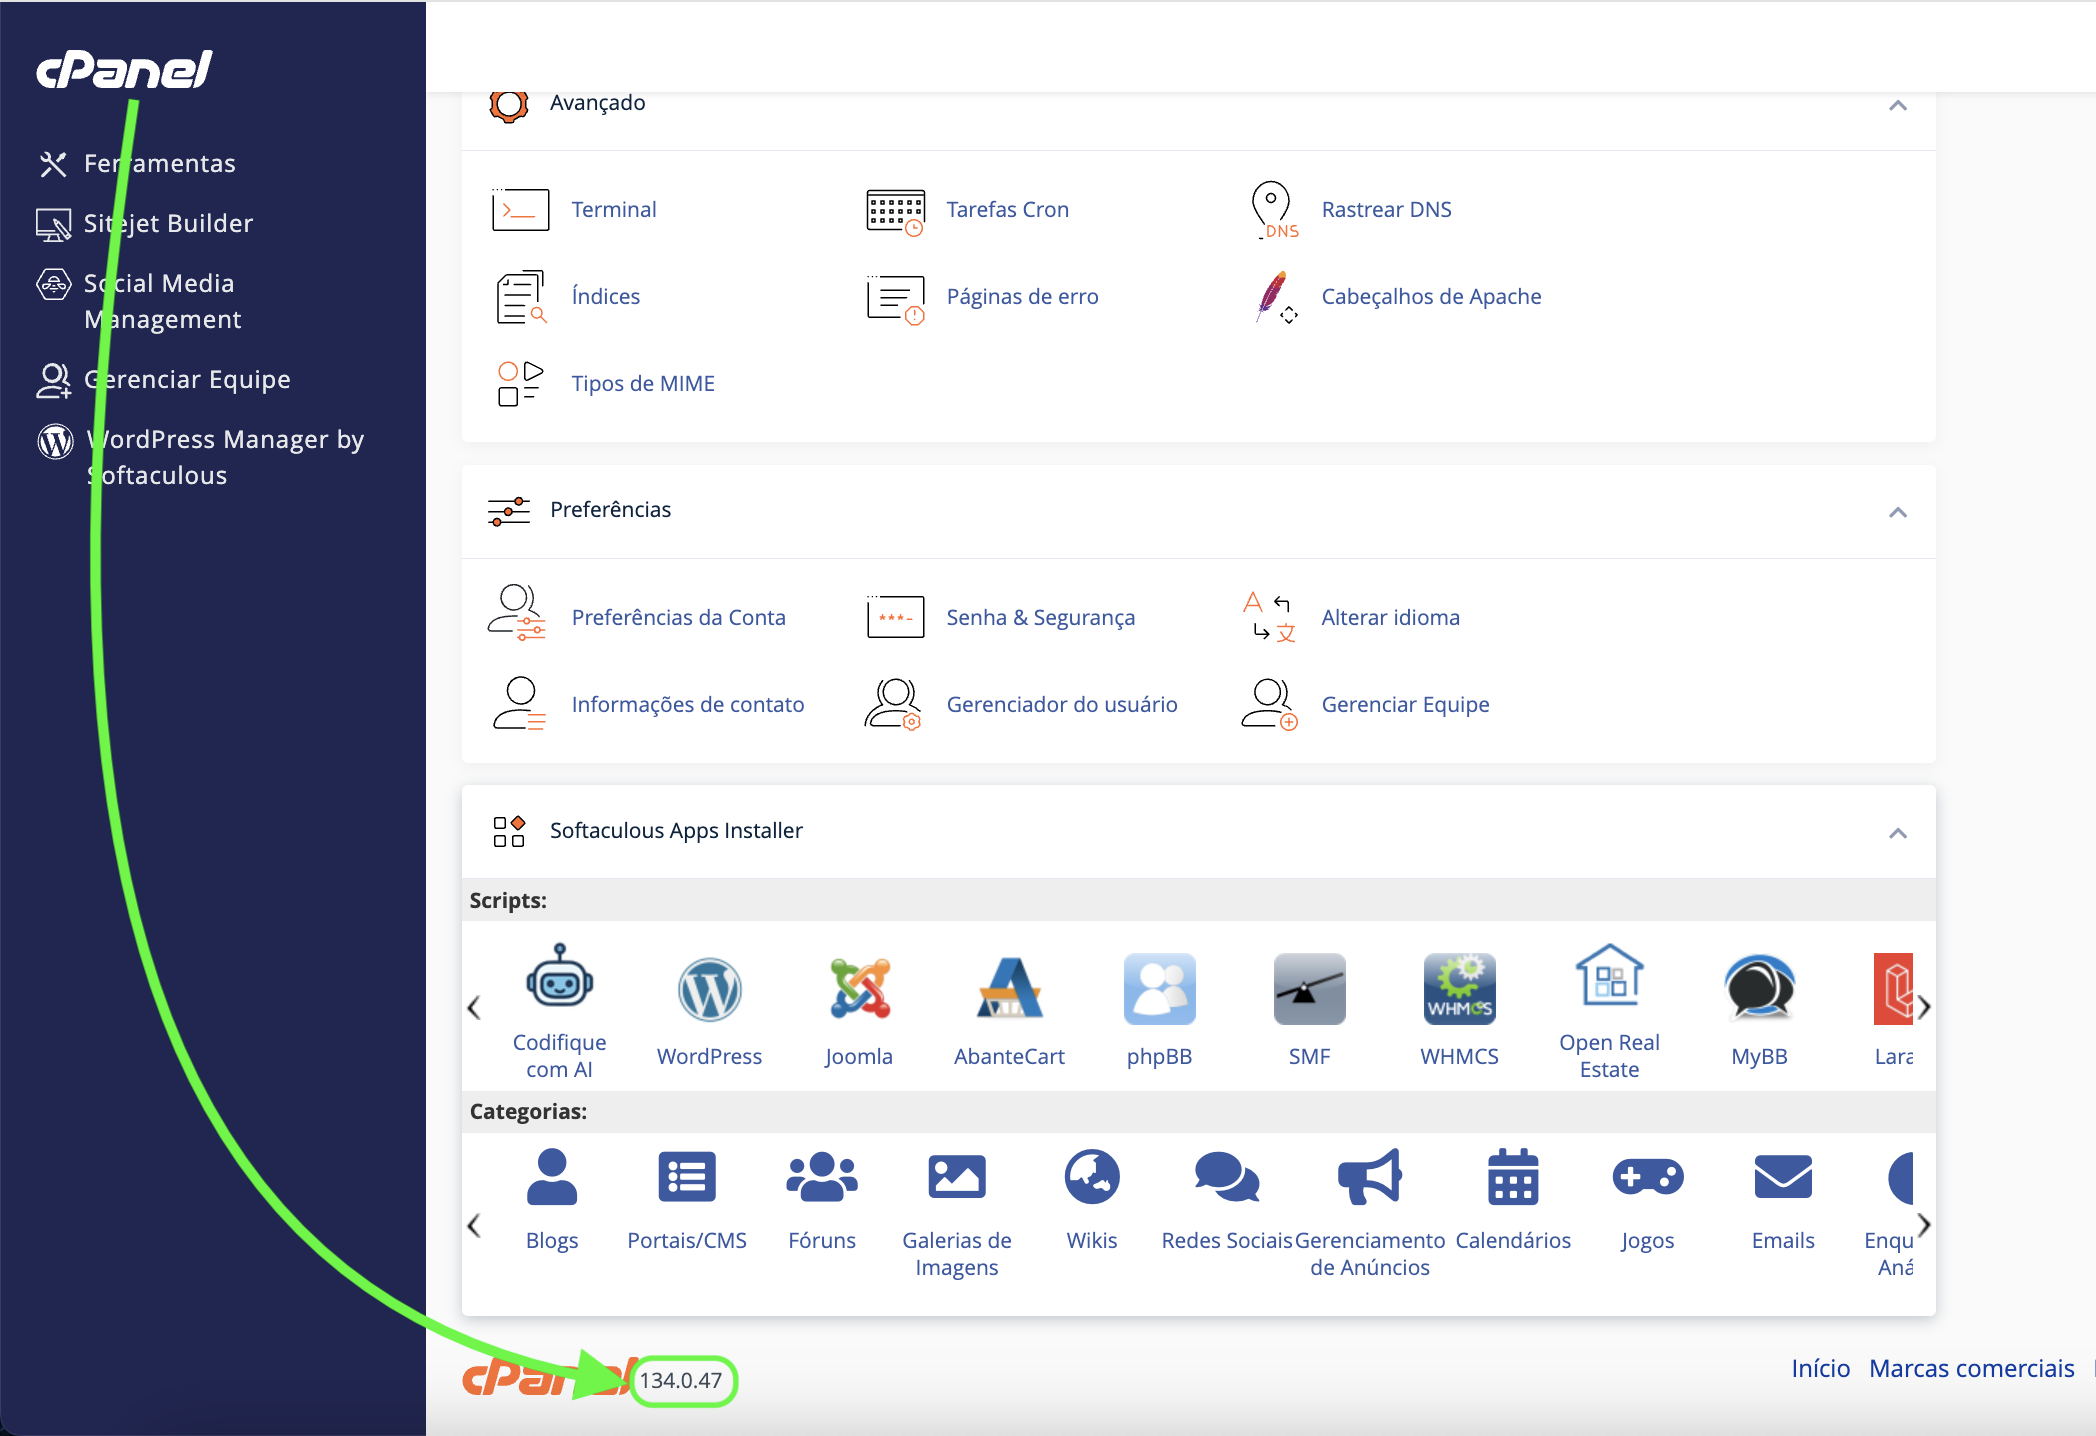Open the Emails envelope category icon
The height and width of the screenshot is (1436, 2096).
tap(1783, 1177)
